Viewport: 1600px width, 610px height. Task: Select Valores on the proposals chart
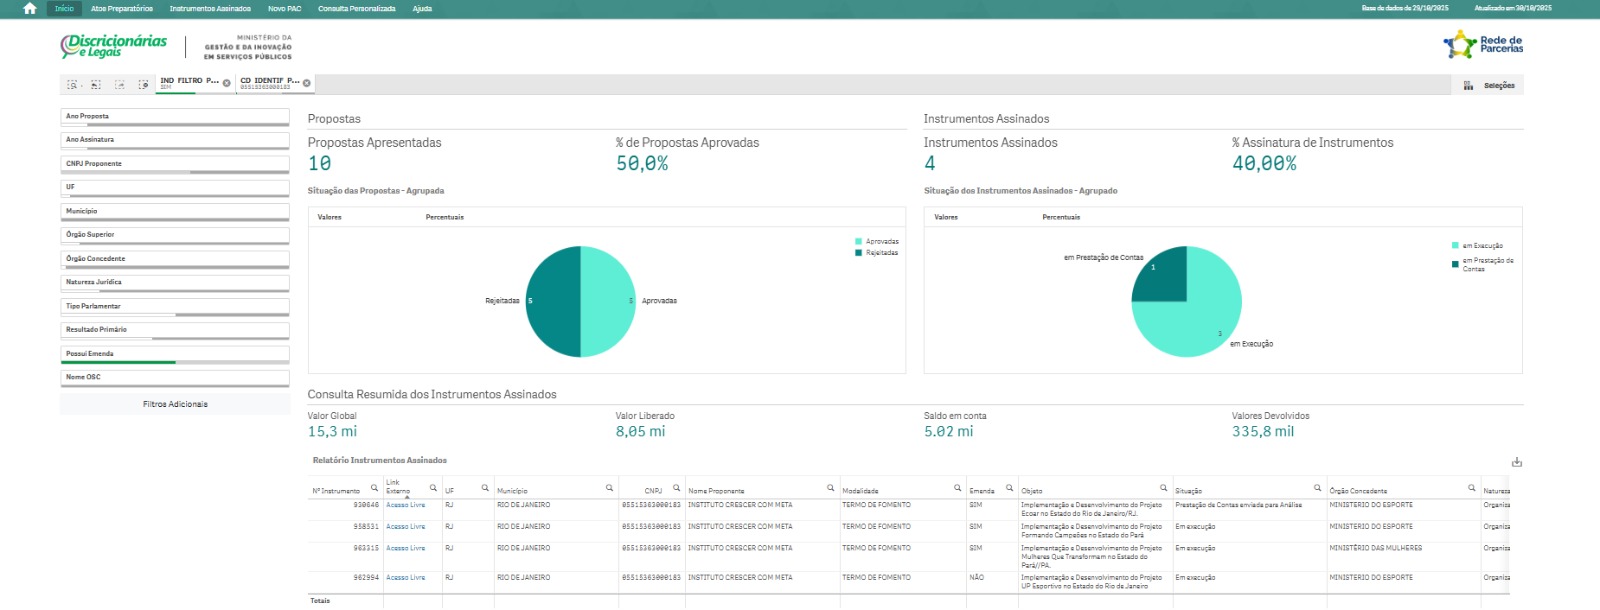[329, 217]
